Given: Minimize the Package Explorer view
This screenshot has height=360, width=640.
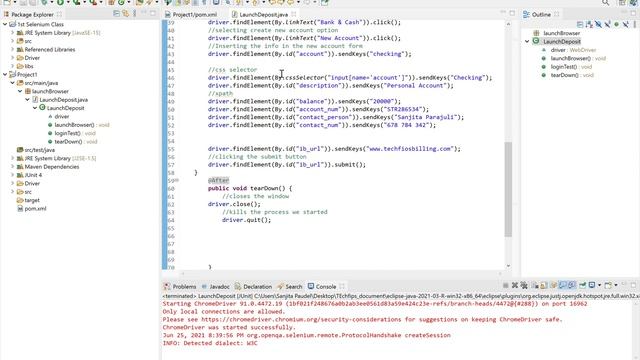Looking at the screenshot, I should tap(144, 13).
